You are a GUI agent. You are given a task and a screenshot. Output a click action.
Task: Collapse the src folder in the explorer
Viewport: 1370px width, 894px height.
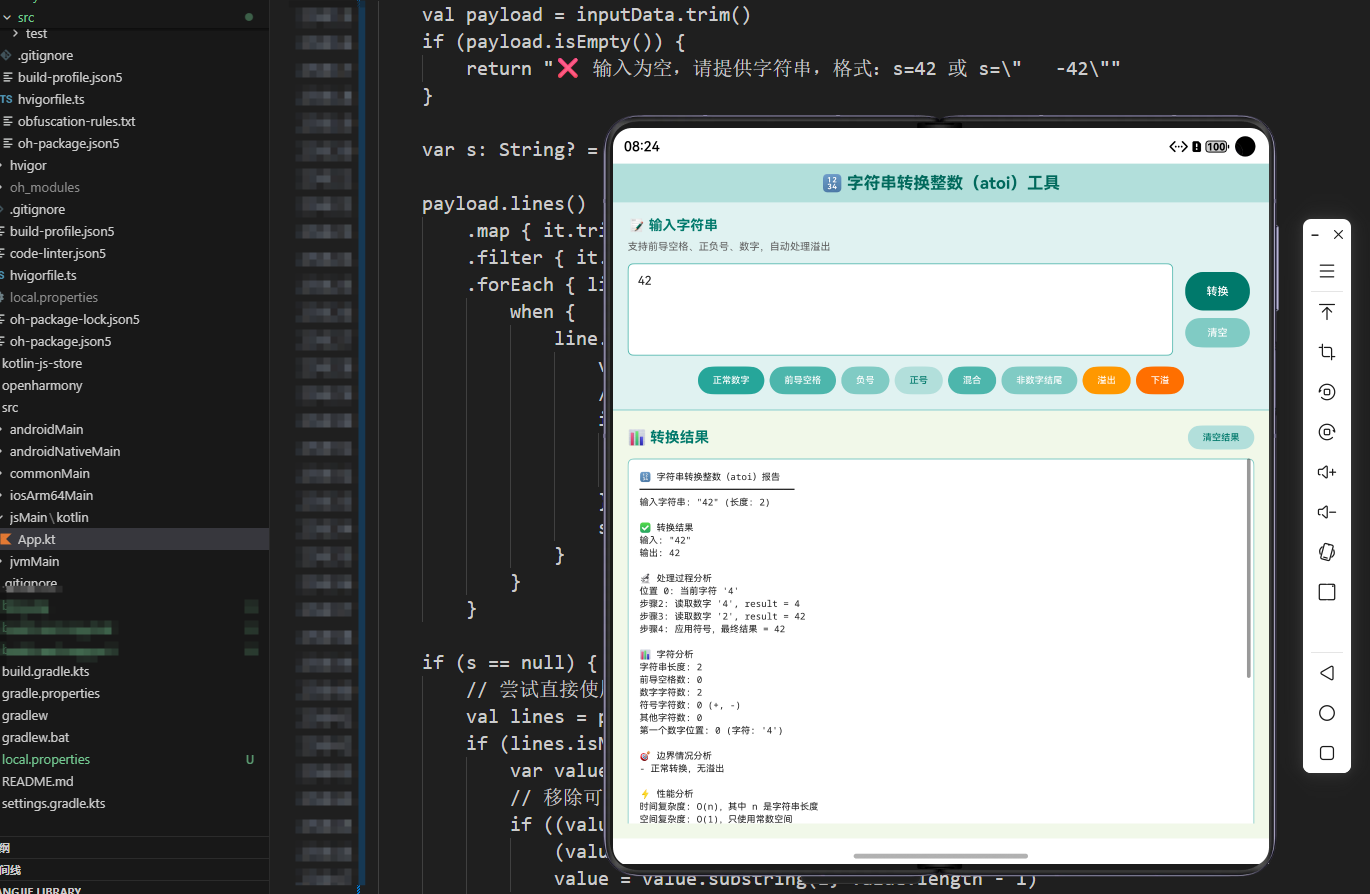(8, 15)
